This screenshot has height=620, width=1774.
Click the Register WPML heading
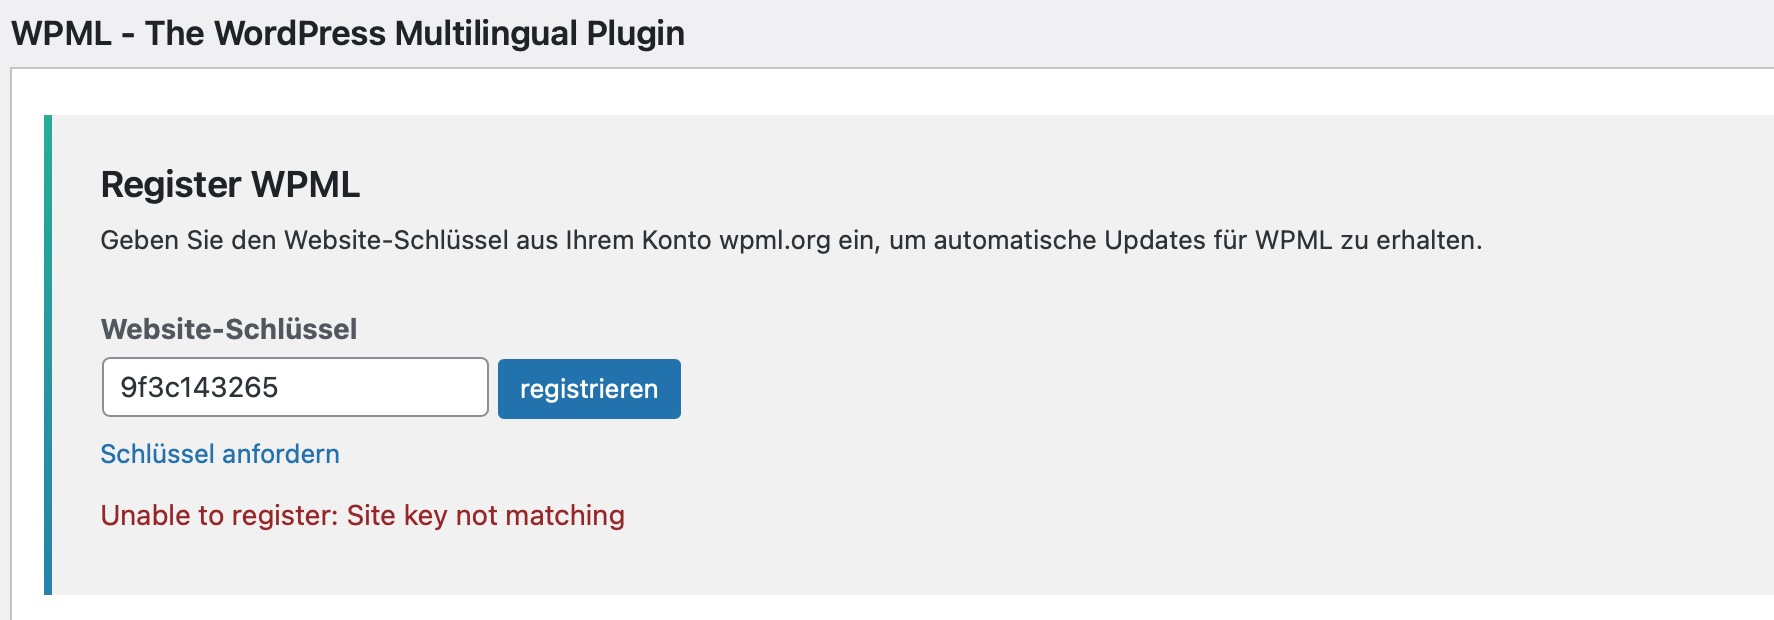[230, 185]
